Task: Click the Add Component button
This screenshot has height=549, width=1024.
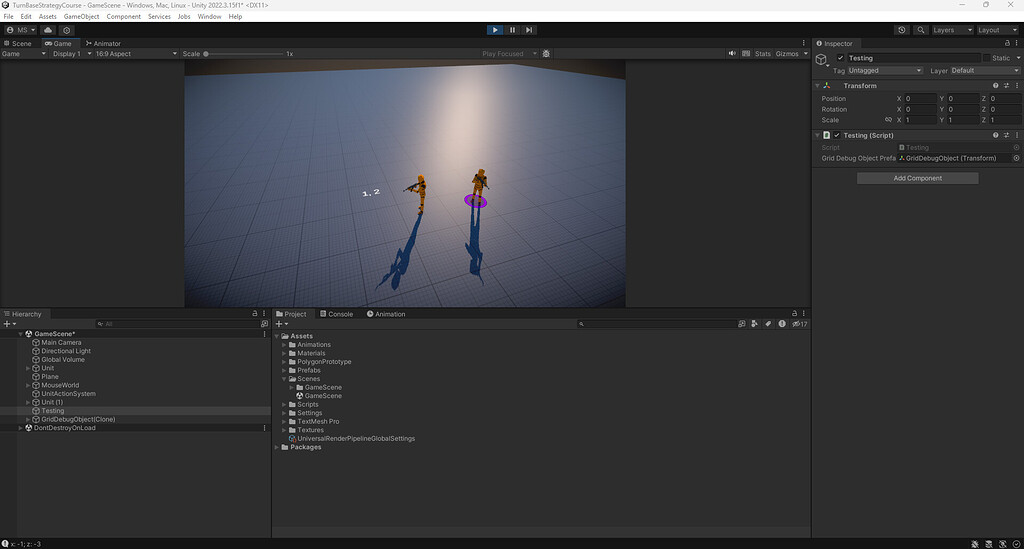Action: point(918,178)
